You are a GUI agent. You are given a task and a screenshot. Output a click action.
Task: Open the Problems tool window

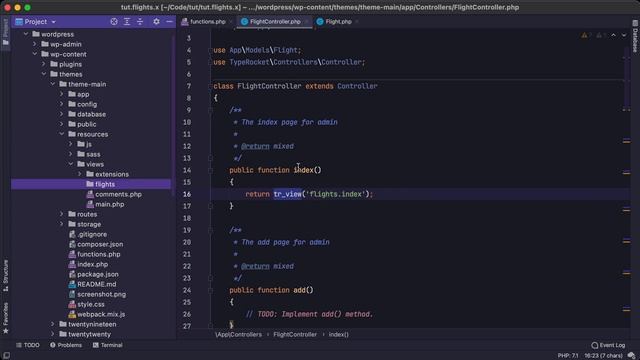coord(66,345)
